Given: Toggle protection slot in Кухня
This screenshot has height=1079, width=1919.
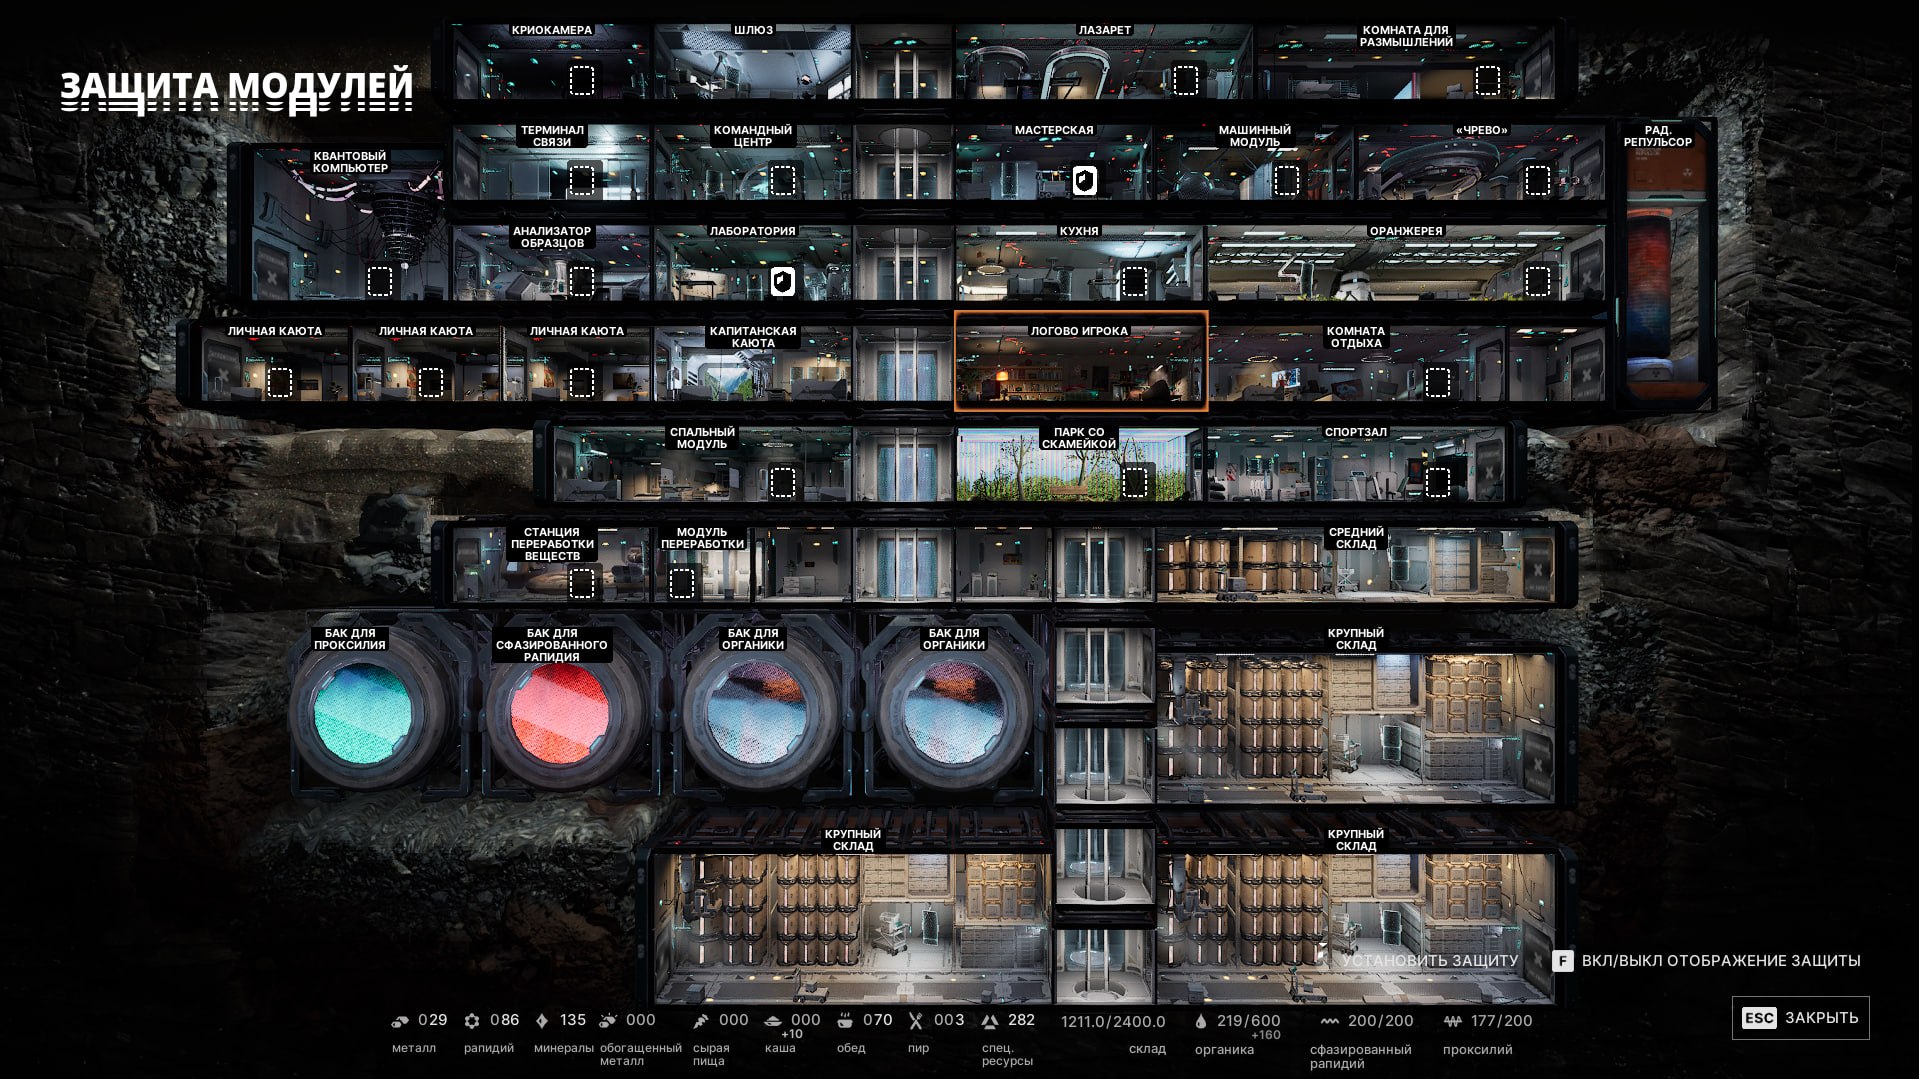Looking at the screenshot, I should pyautogui.click(x=1135, y=282).
